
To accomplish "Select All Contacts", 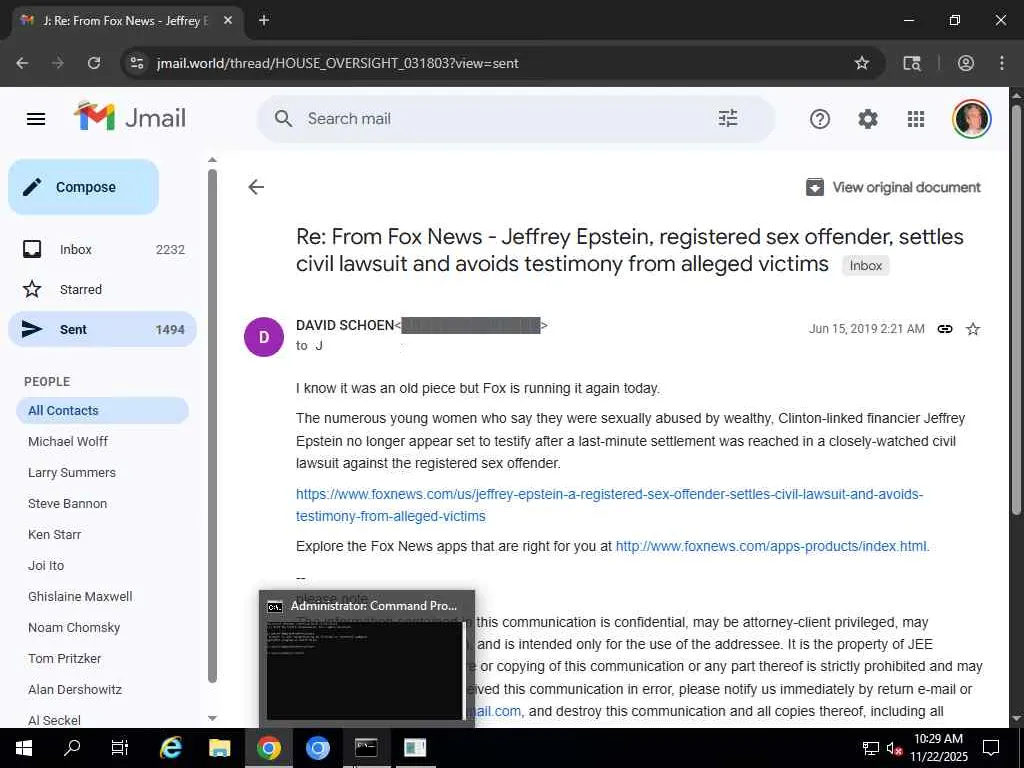I will pos(103,410).
